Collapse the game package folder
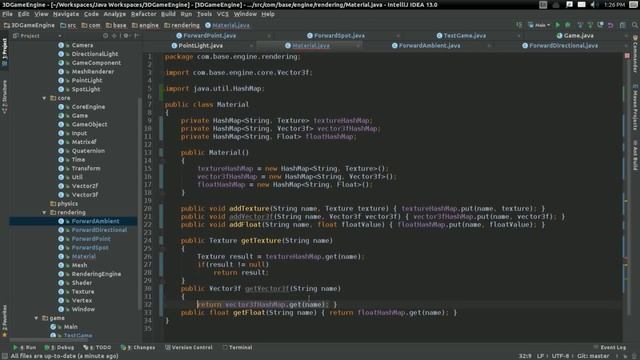Image resolution: width=640 pixels, height=360 pixels. 36,318
